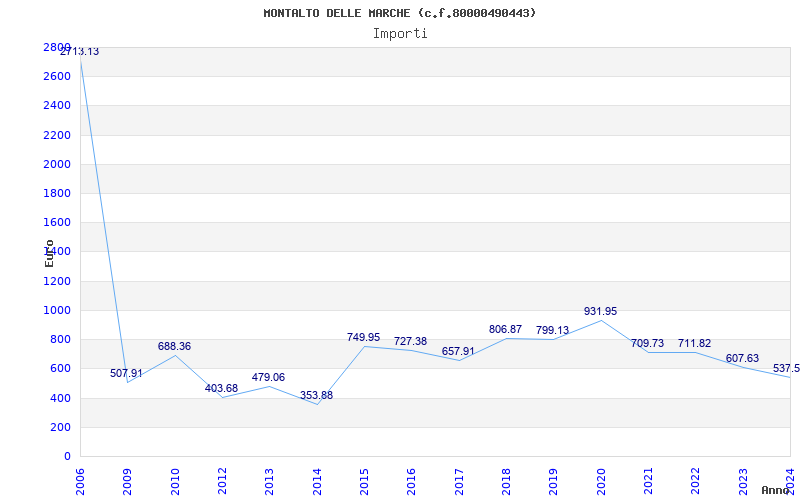
Task: Click the Importi chart subtitle
Action: (400, 34)
